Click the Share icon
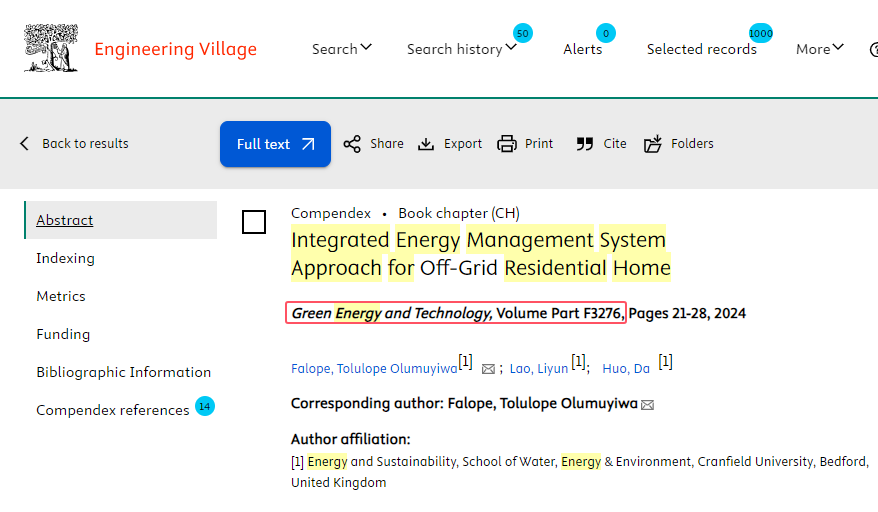 (x=352, y=144)
